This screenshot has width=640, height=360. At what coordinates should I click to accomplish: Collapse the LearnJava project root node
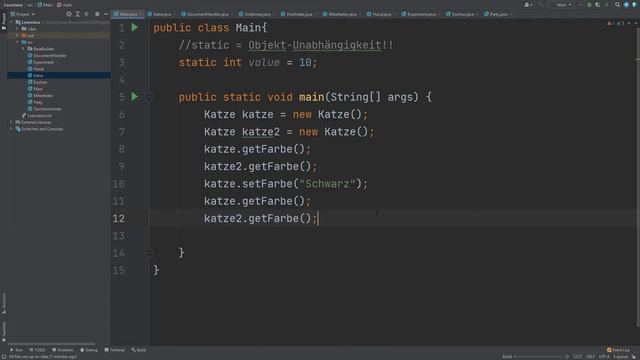12,22
